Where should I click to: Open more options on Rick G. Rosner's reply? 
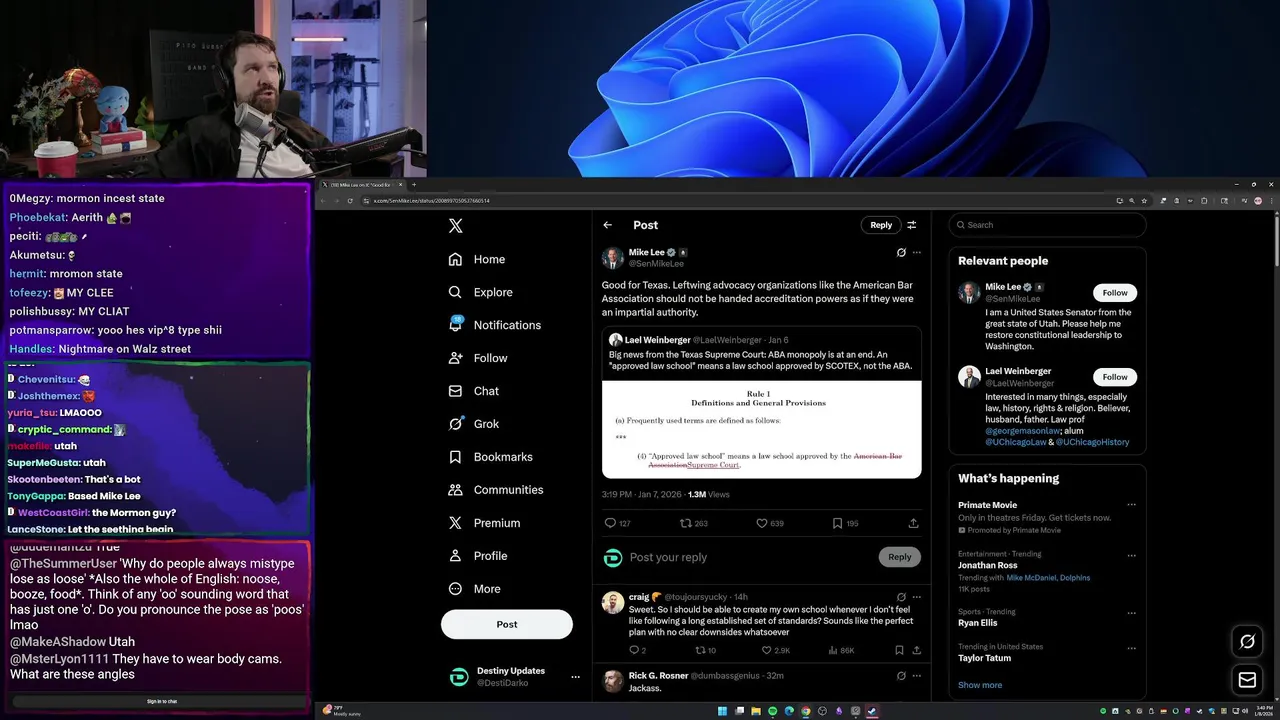pyautogui.click(x=917, y=676)
